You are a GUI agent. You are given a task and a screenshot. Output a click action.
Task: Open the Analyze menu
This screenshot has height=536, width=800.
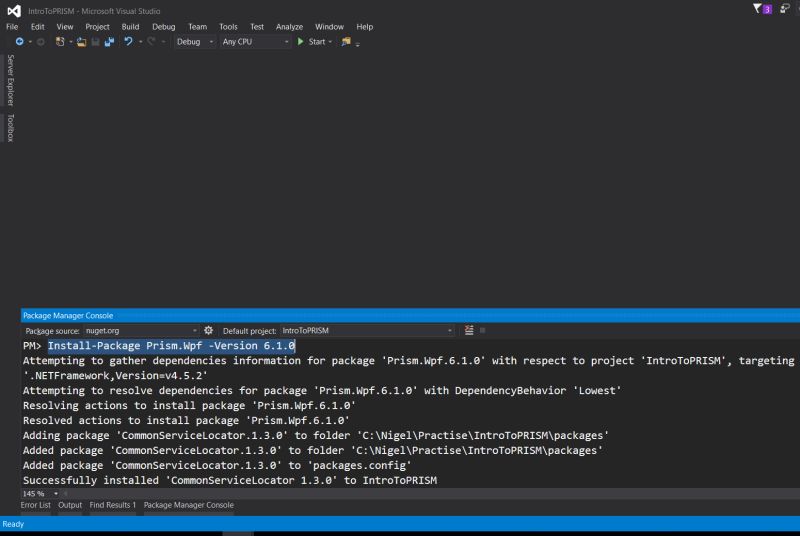click(289, 27)
